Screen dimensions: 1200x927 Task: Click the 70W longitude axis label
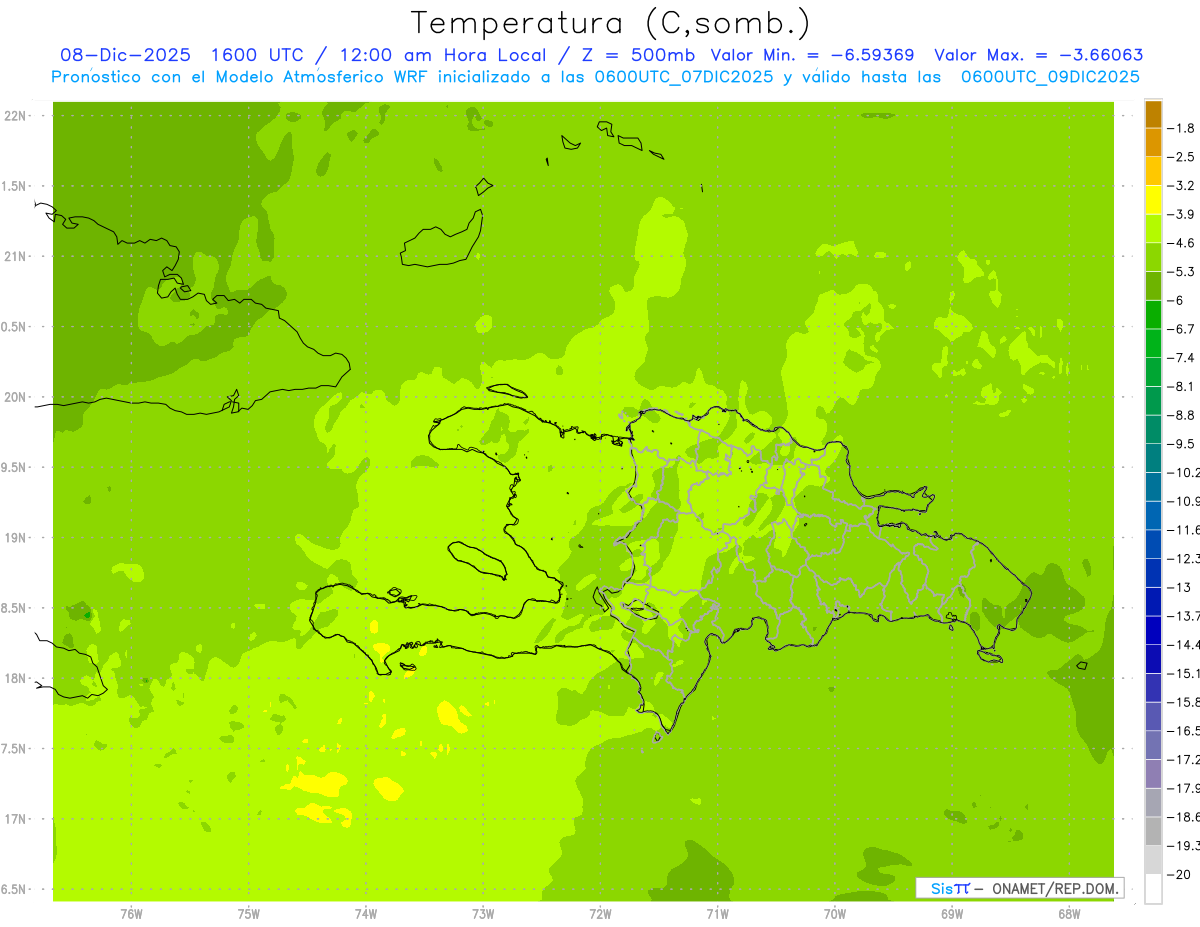click(x=835, y=914)
